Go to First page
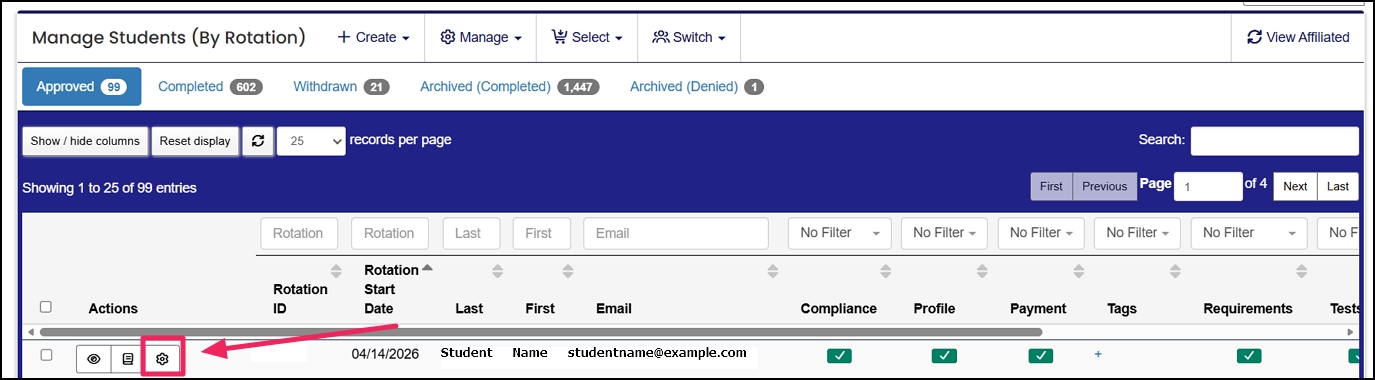1375x380 pixels. (x=1051, y=186)
